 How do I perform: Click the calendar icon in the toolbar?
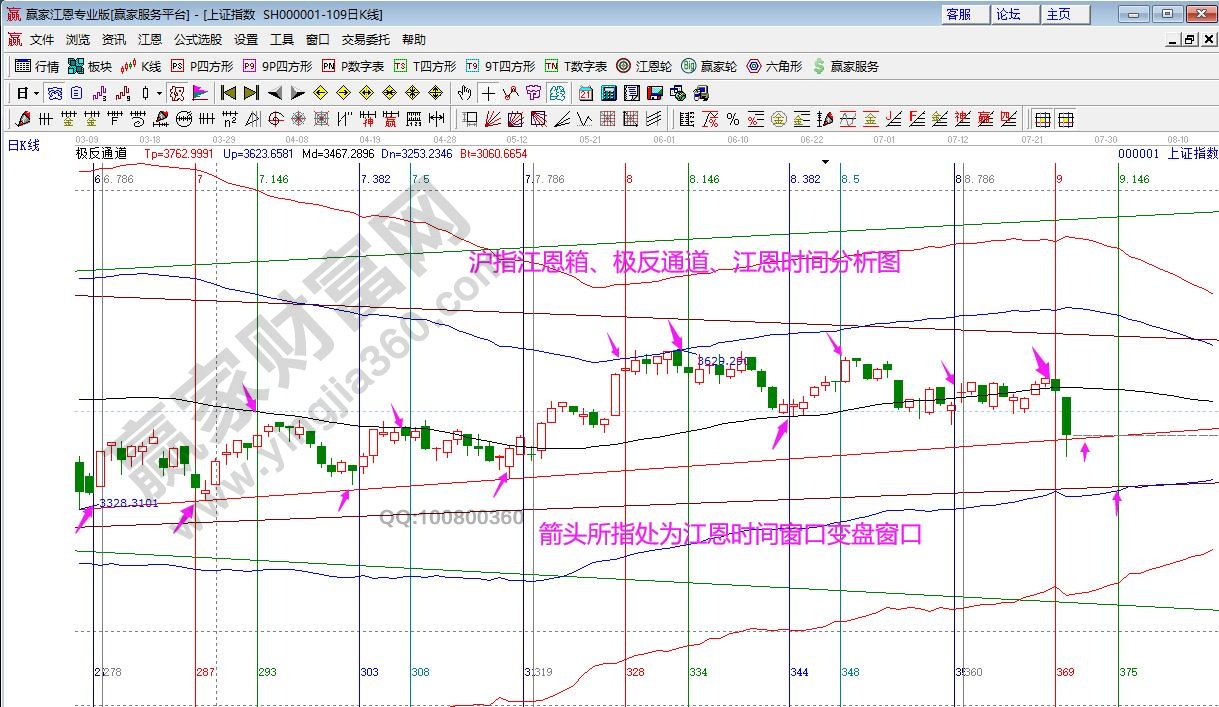[586, 94]
